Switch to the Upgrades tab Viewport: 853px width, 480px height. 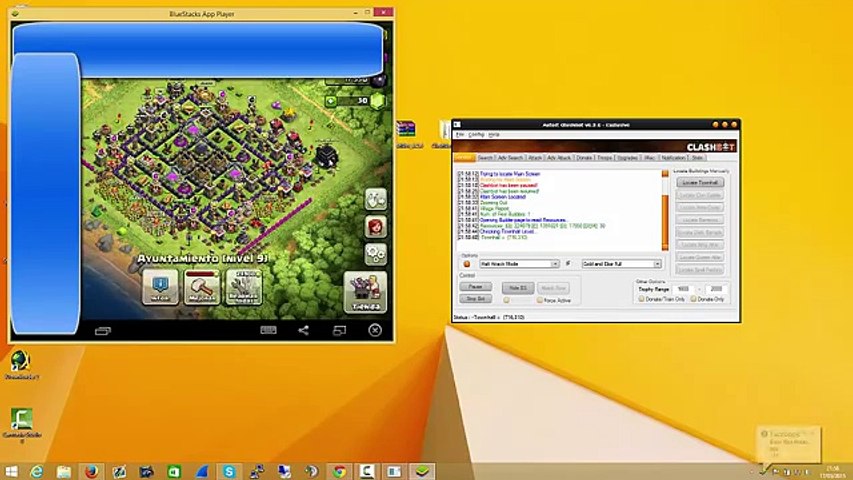click(627, 158)
